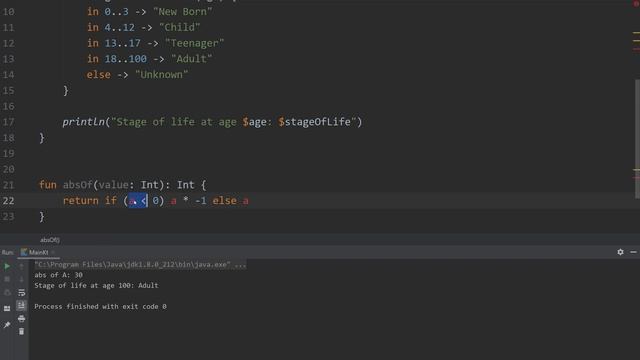Clear console with the trash icon
Image resolution: width=640 pixels, height=360 pixels.
(21, 331)
